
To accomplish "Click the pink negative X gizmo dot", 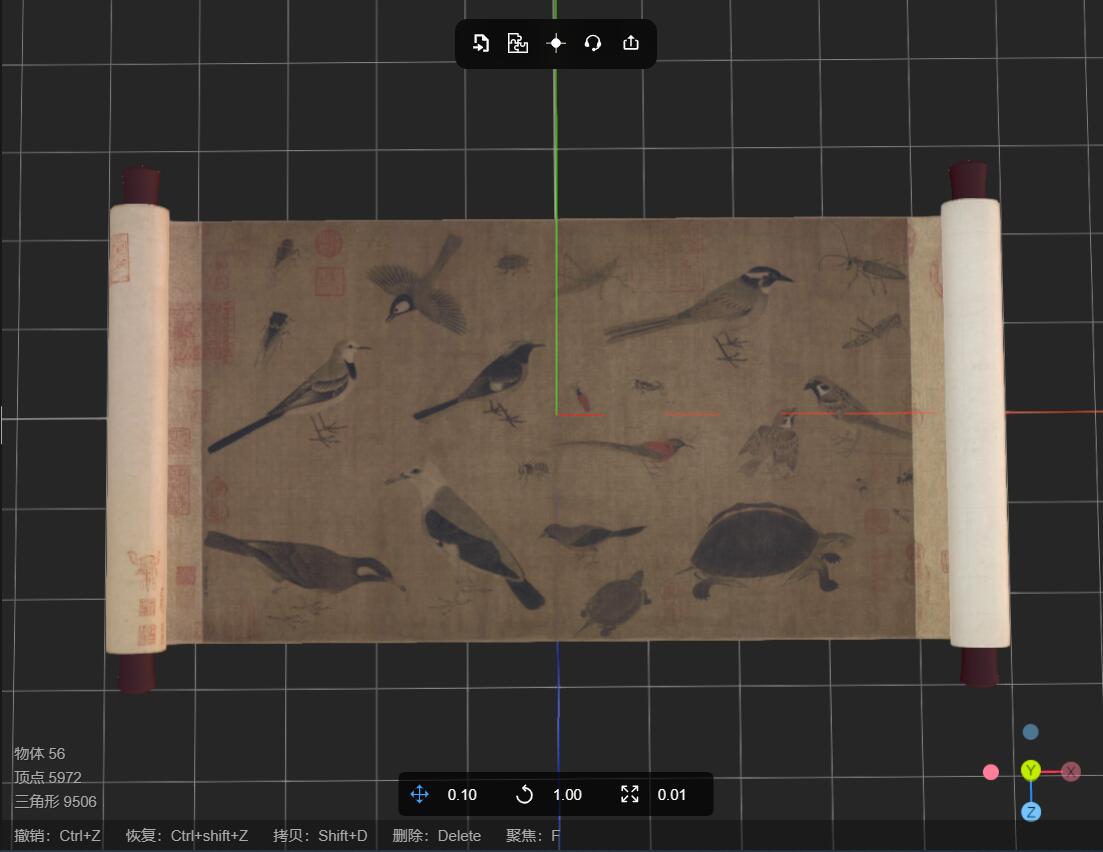I will pyautogui.click(x=990, y=772).
